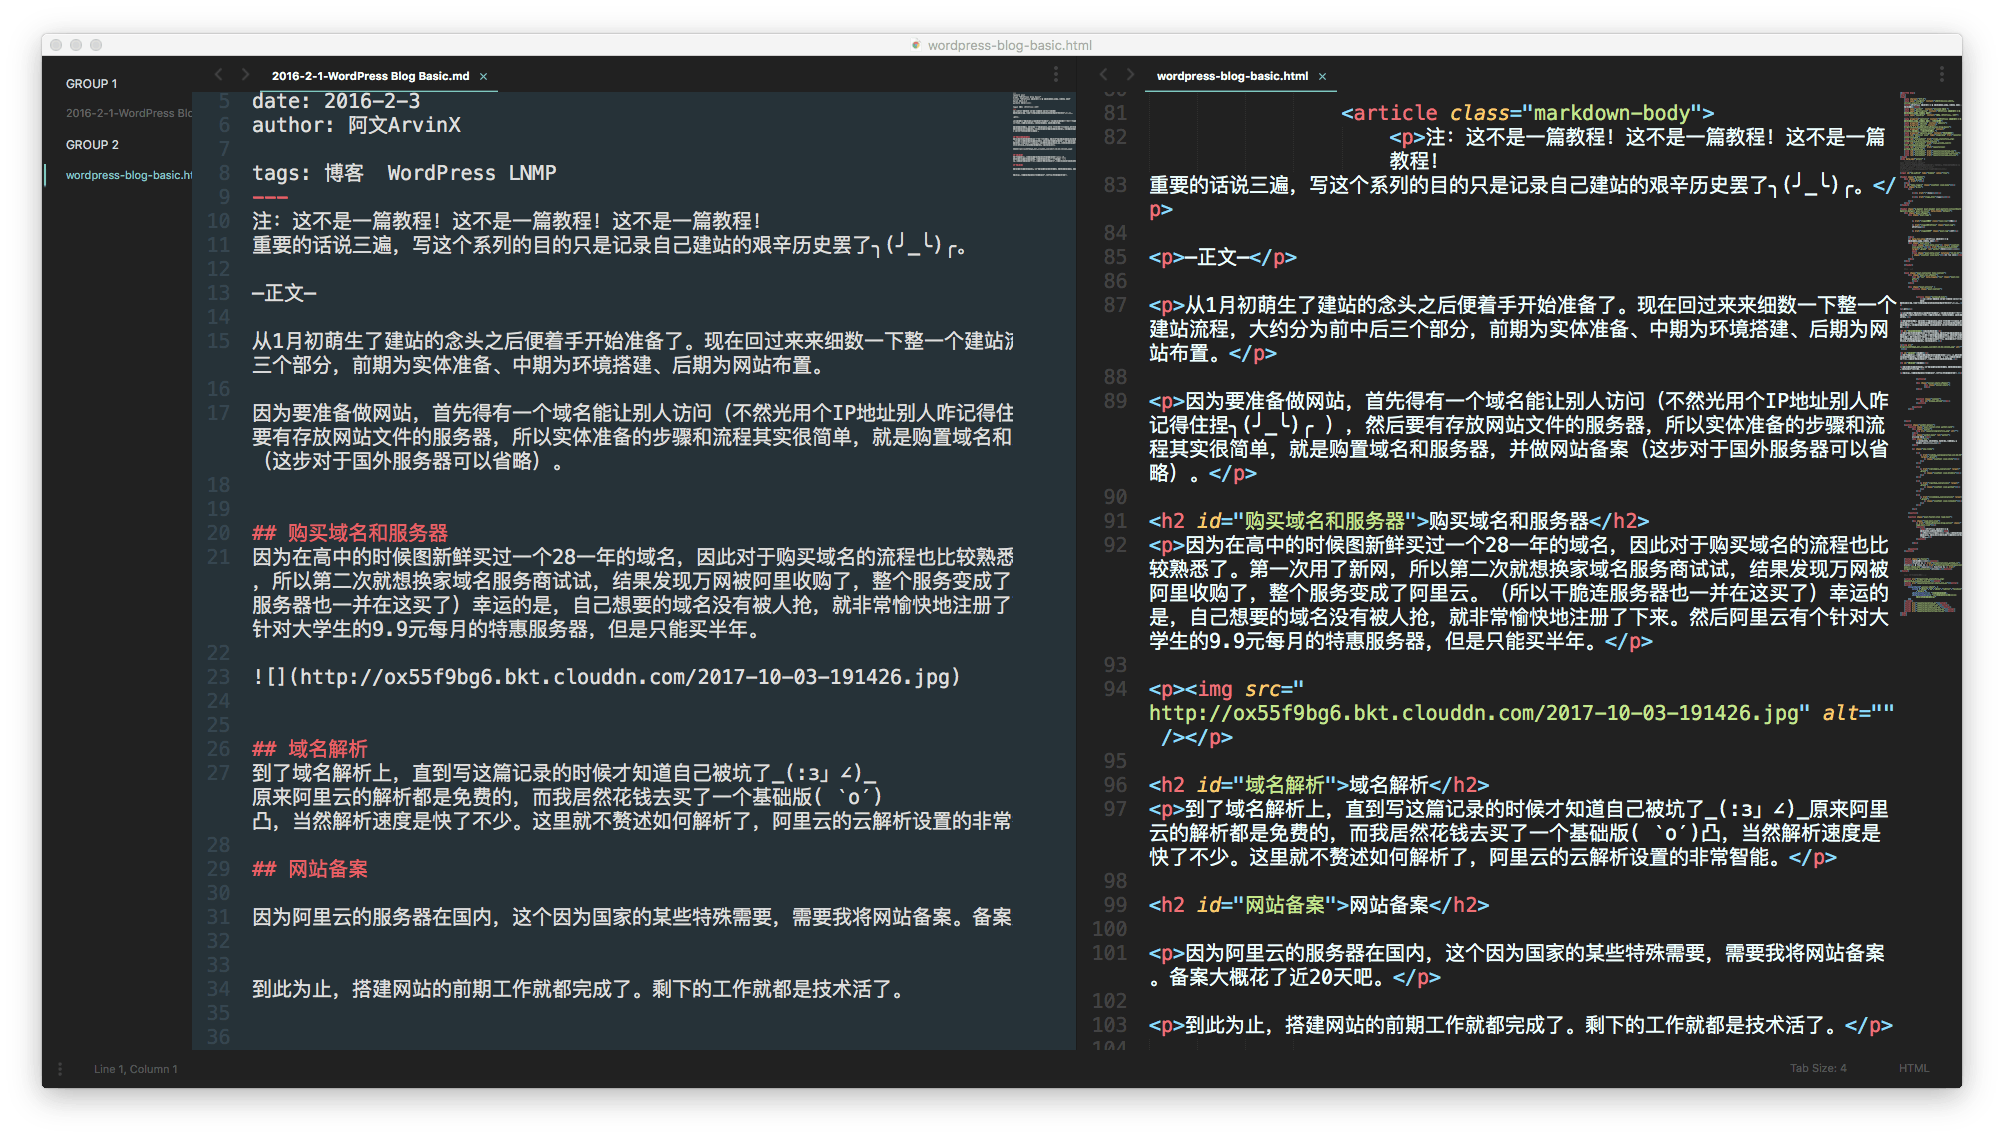Click the HTML pane minimap

tap(1929, 350)
